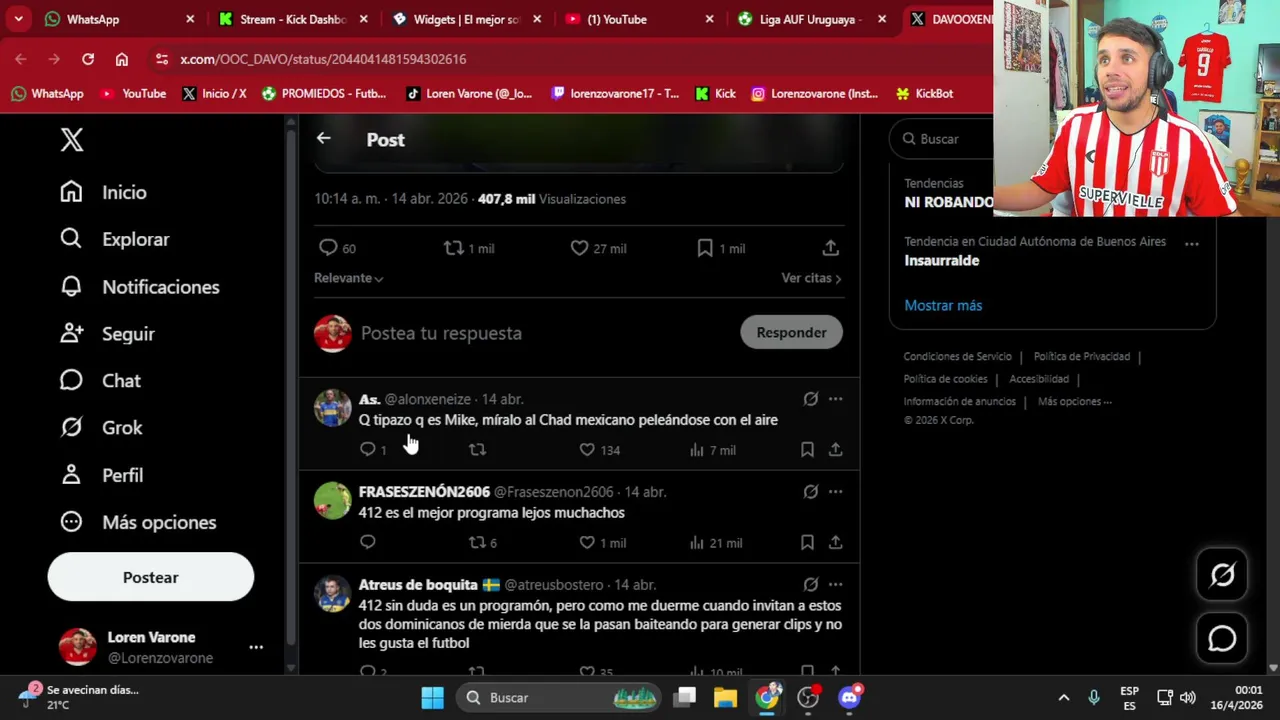This screenshot has width=1280, height=720.
Task: Open the Windows Start menu
Action: click(432, 697)
